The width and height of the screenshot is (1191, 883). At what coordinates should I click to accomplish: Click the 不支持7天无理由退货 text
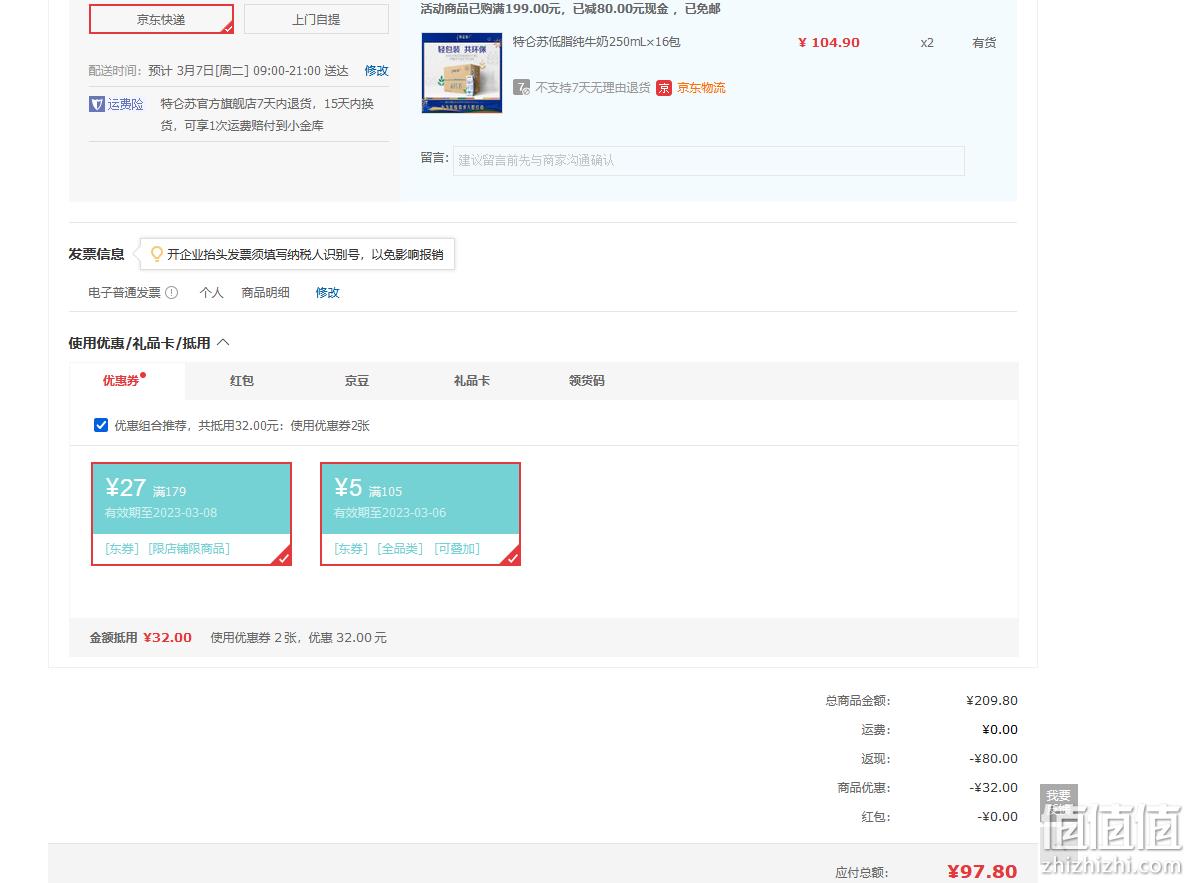coord(592,88)
